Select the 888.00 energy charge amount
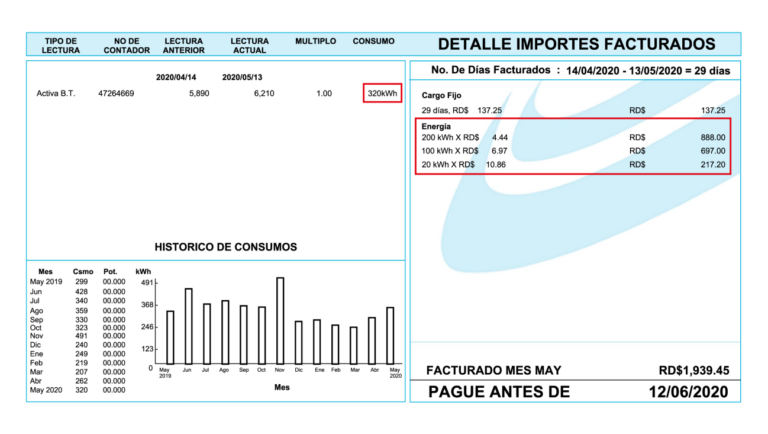768x434 pixels. [x=712, y=137]
